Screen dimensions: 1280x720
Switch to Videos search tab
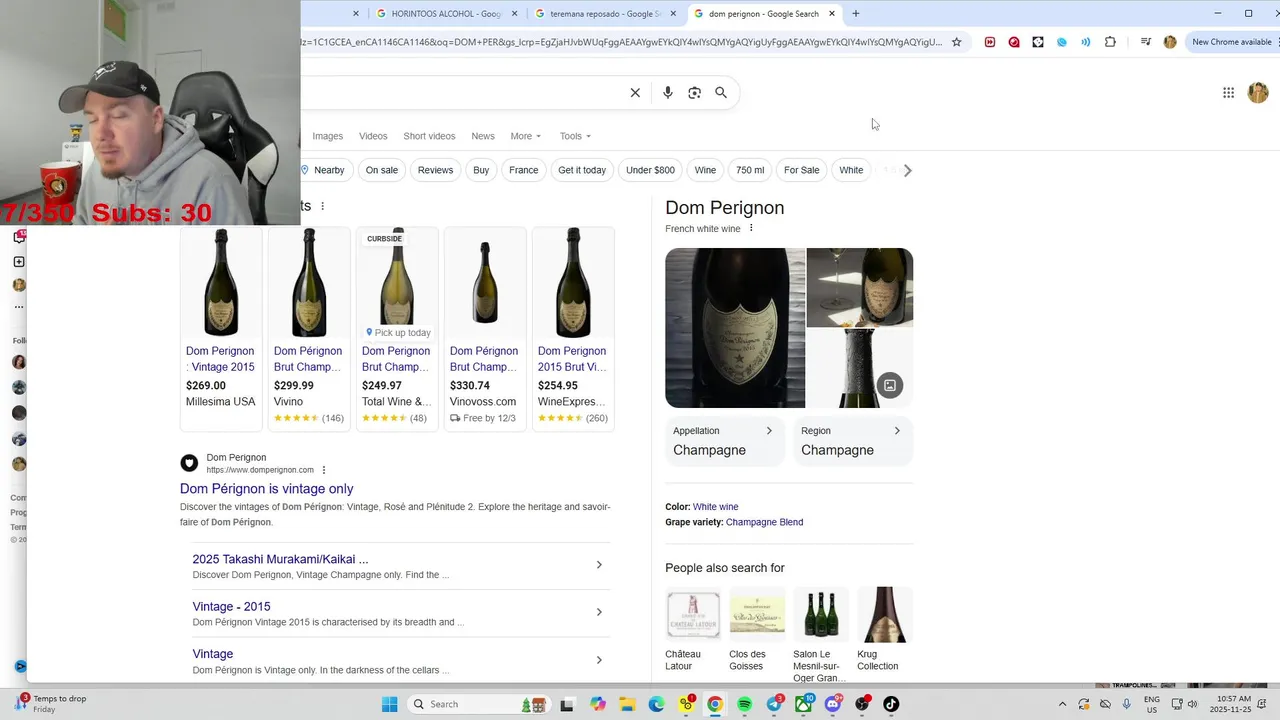pos(373,136)
